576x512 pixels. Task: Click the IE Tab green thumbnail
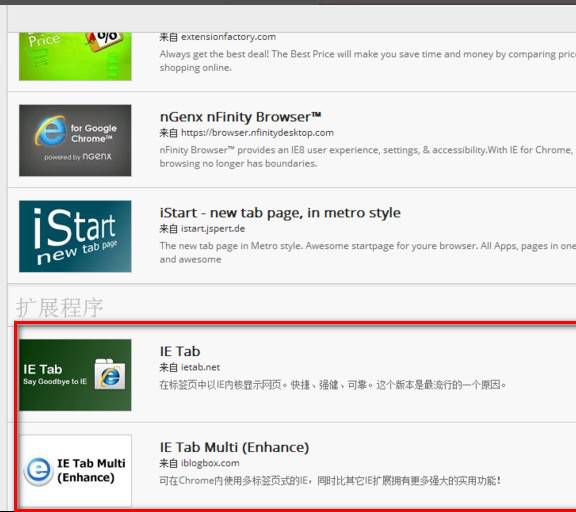[75, 375]
